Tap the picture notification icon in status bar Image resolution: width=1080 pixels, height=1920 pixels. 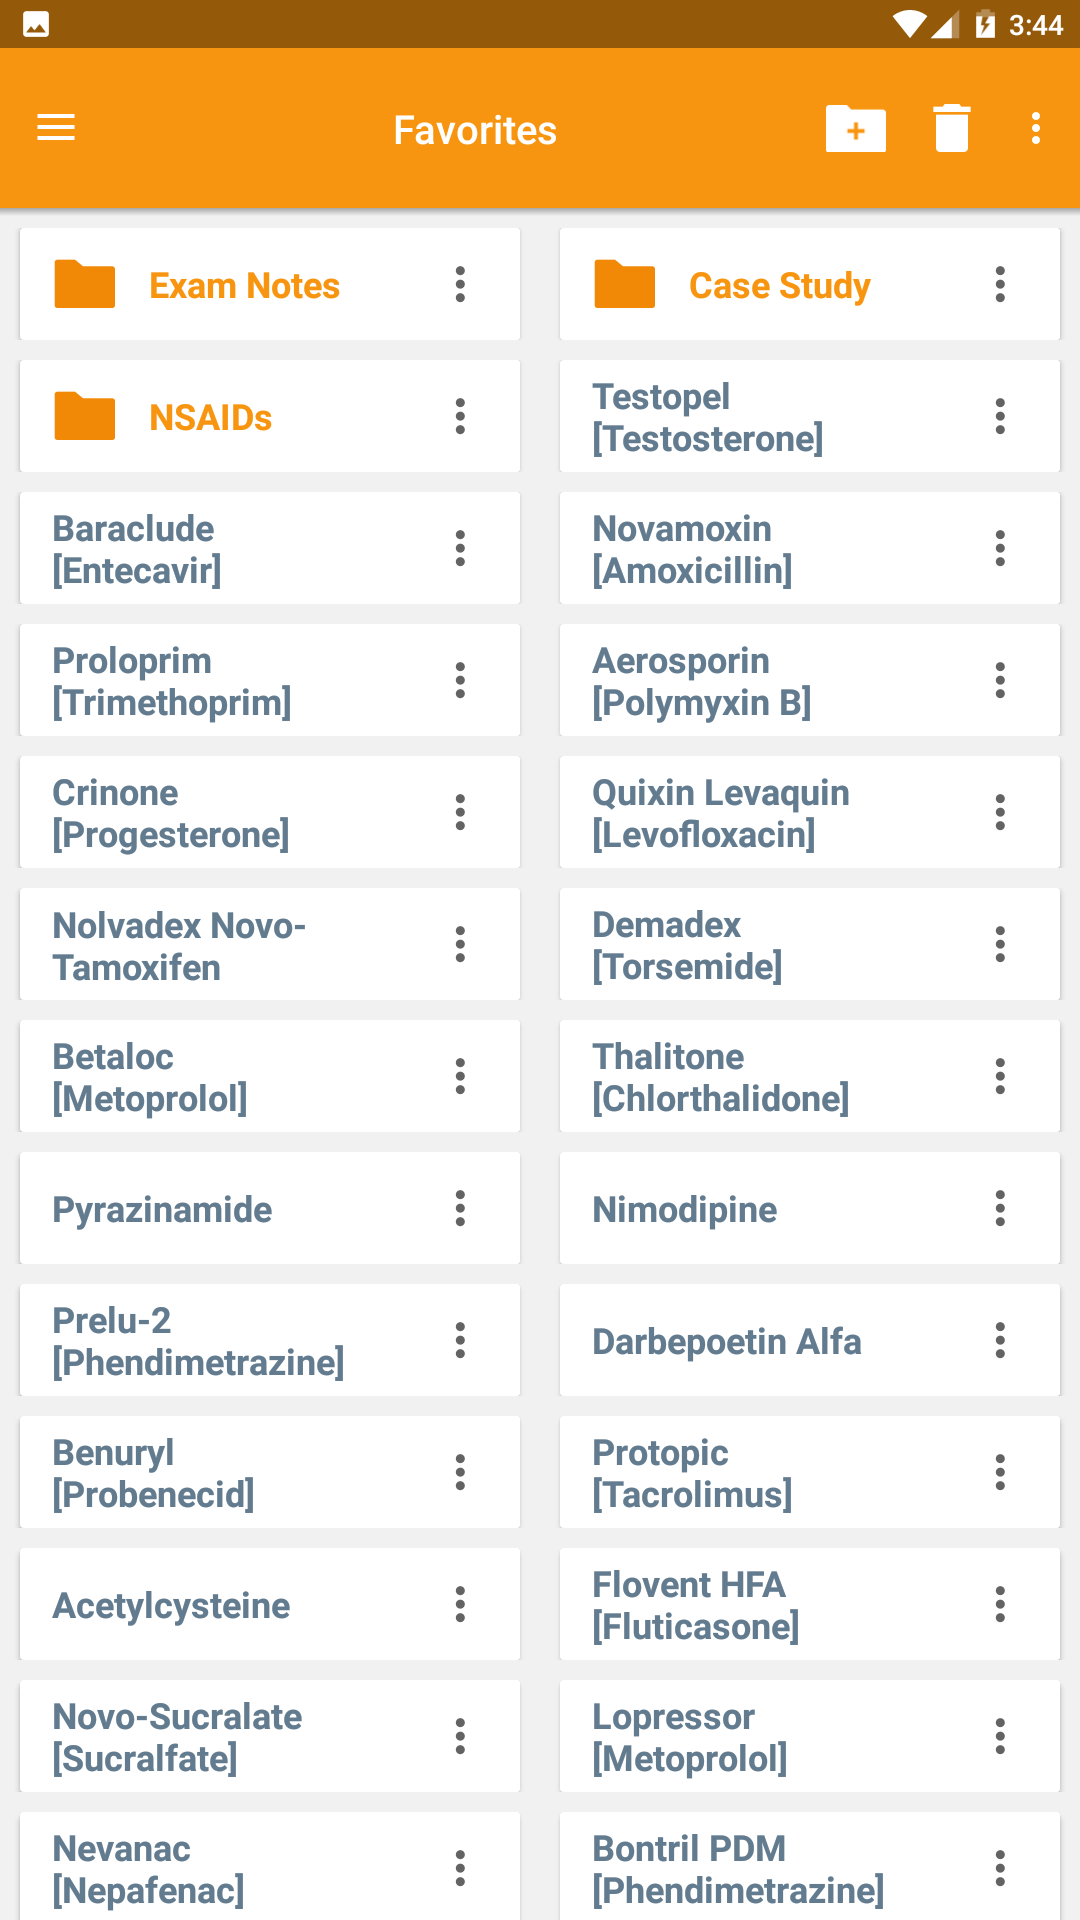[36, 24]
